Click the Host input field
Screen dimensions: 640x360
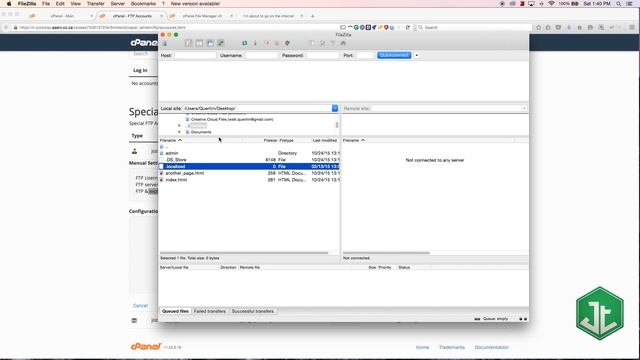(x=195, y=55)
